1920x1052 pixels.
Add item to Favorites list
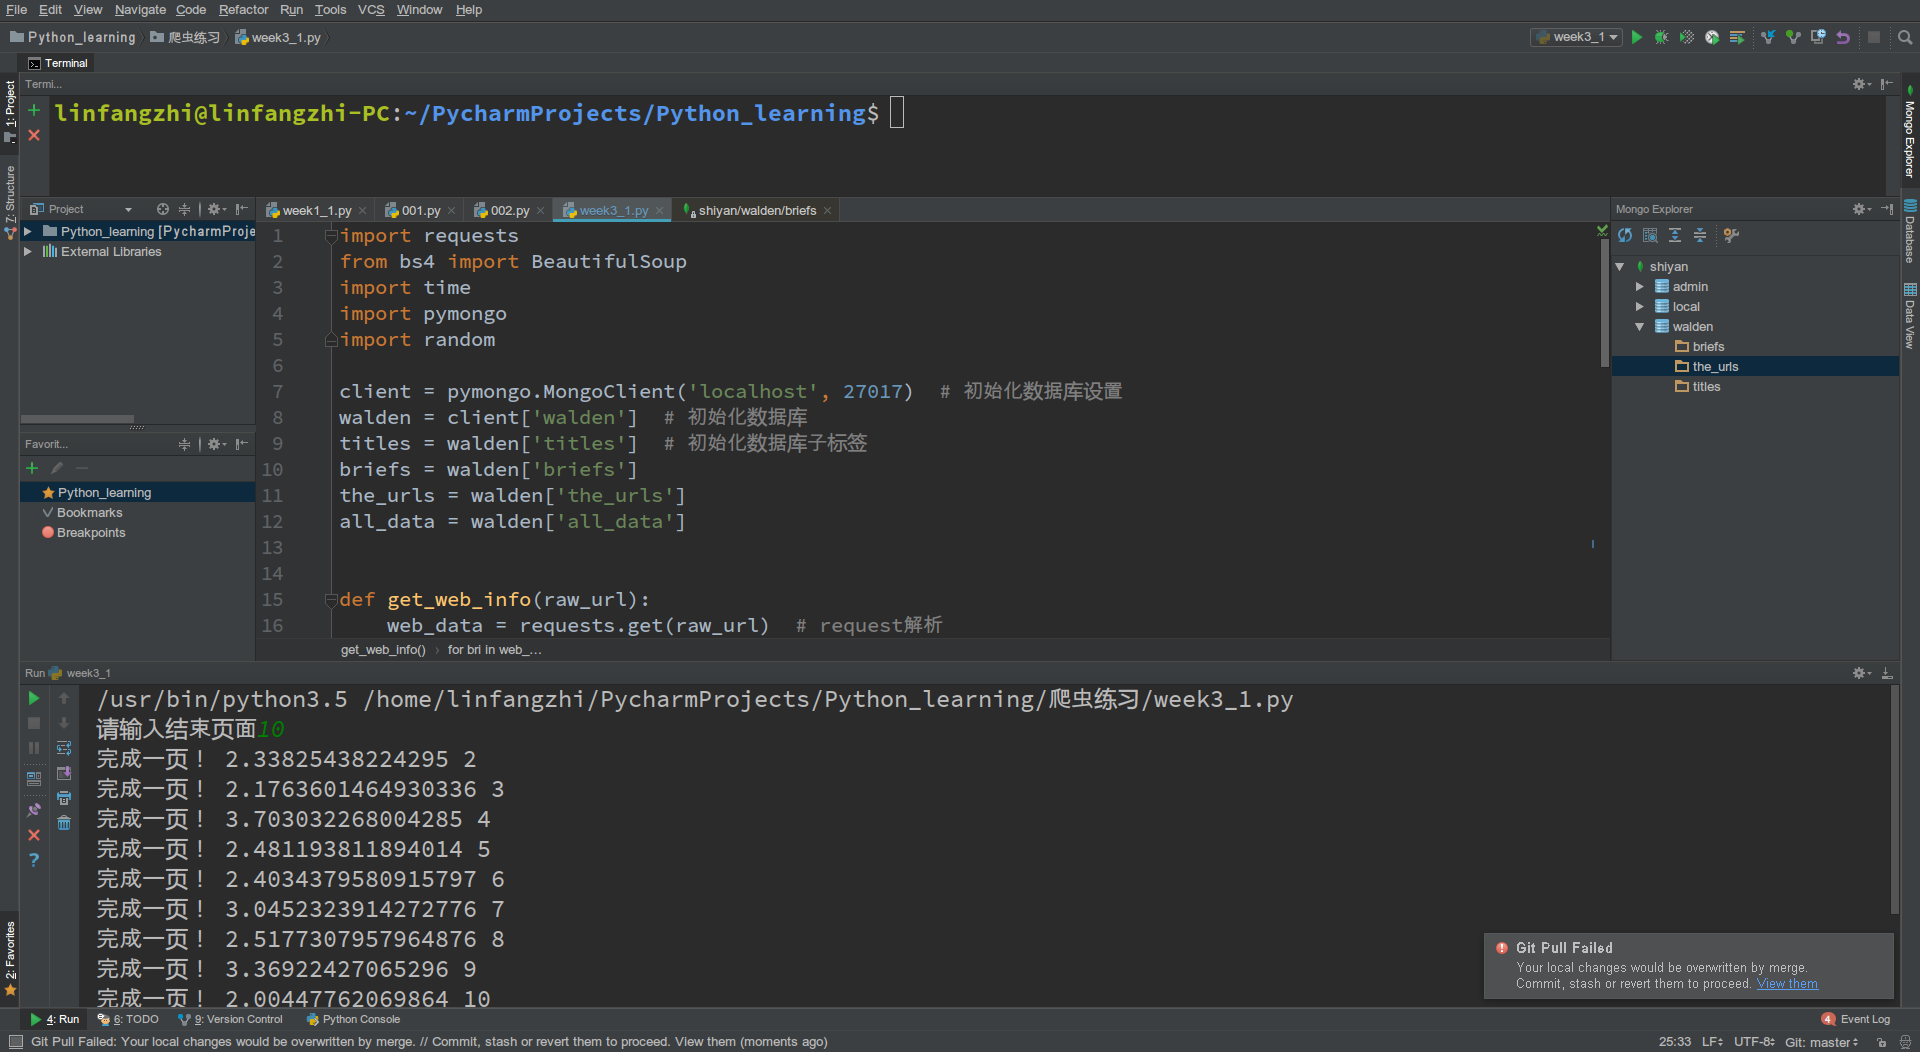(x=32, y=468)
